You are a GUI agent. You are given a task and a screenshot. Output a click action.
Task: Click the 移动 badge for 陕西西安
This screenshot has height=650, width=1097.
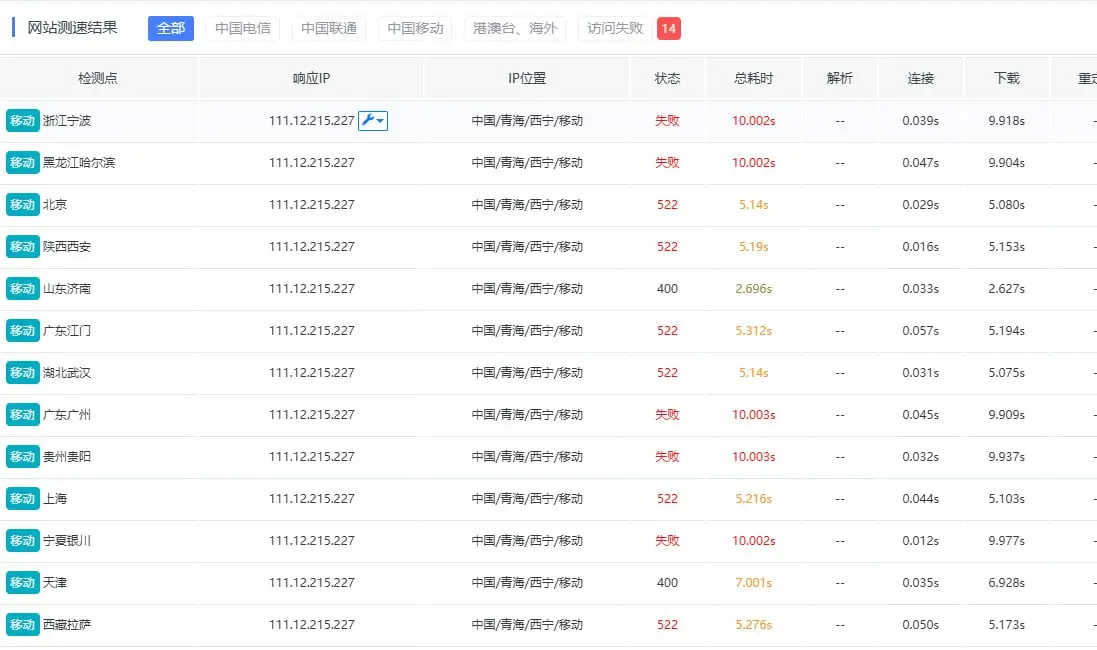coord(22,247)
